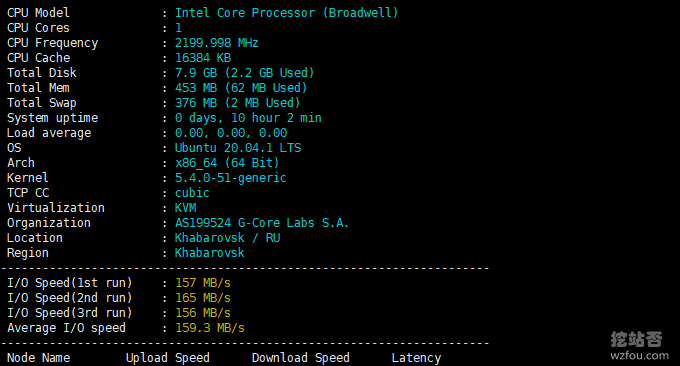Select the Region label

coord(28,253)
